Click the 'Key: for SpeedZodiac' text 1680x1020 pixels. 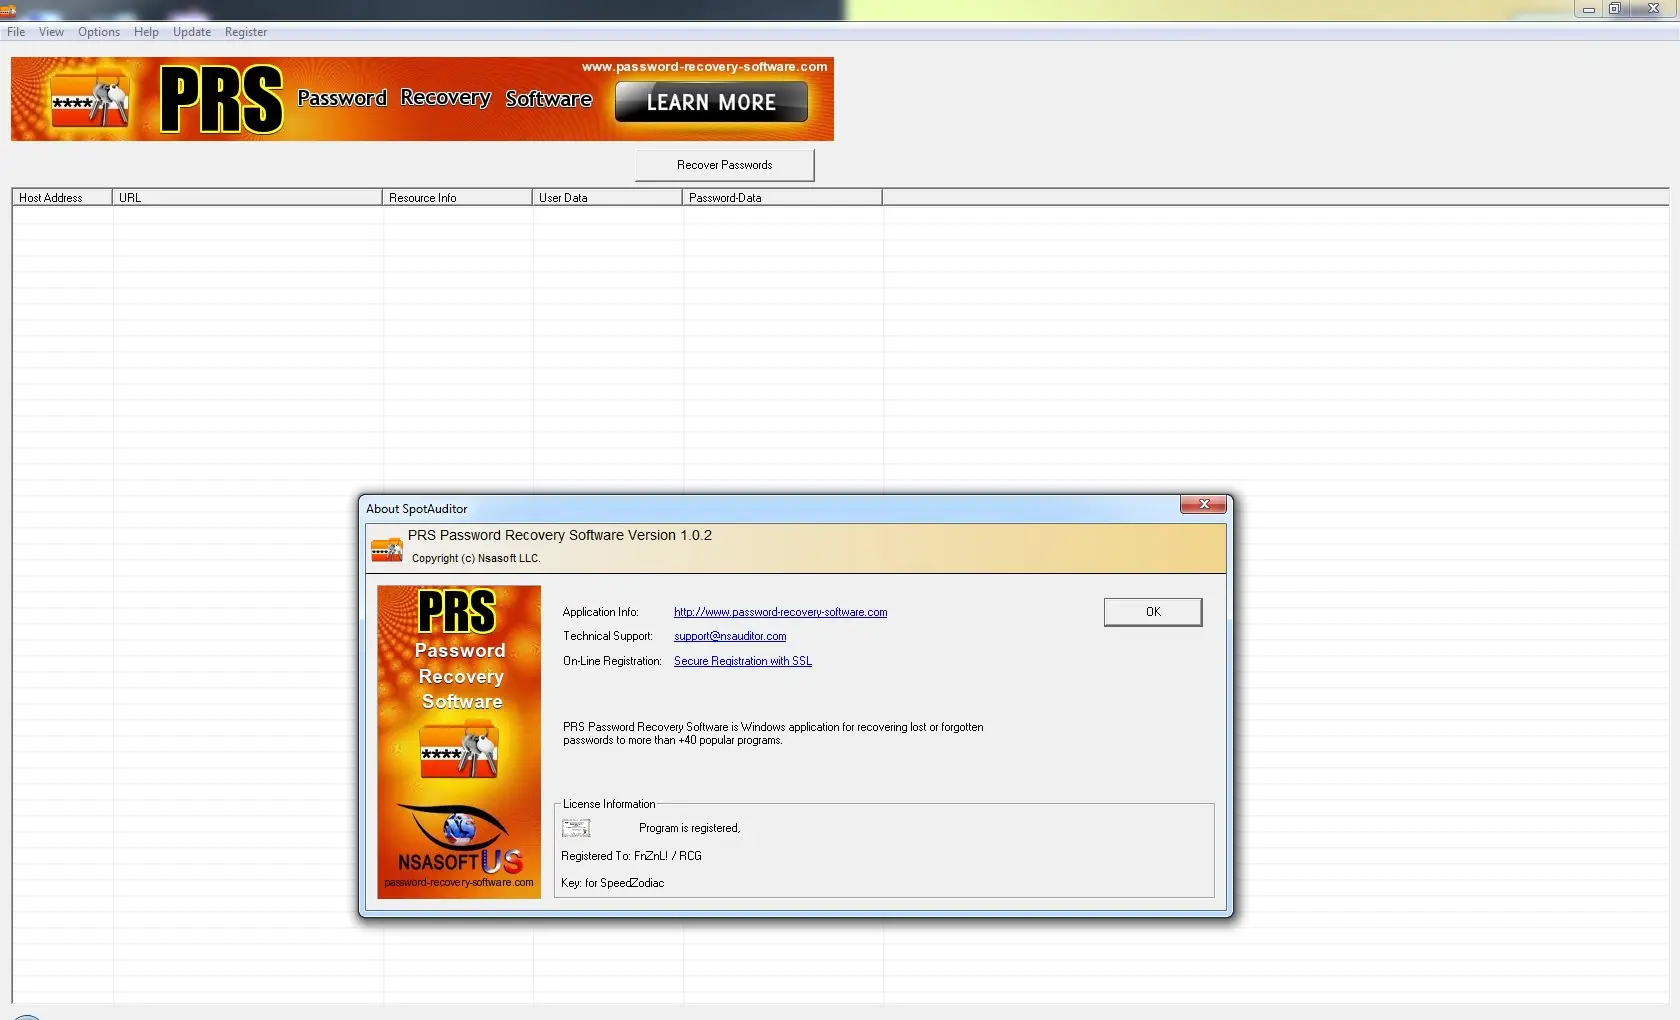(612, 883)
